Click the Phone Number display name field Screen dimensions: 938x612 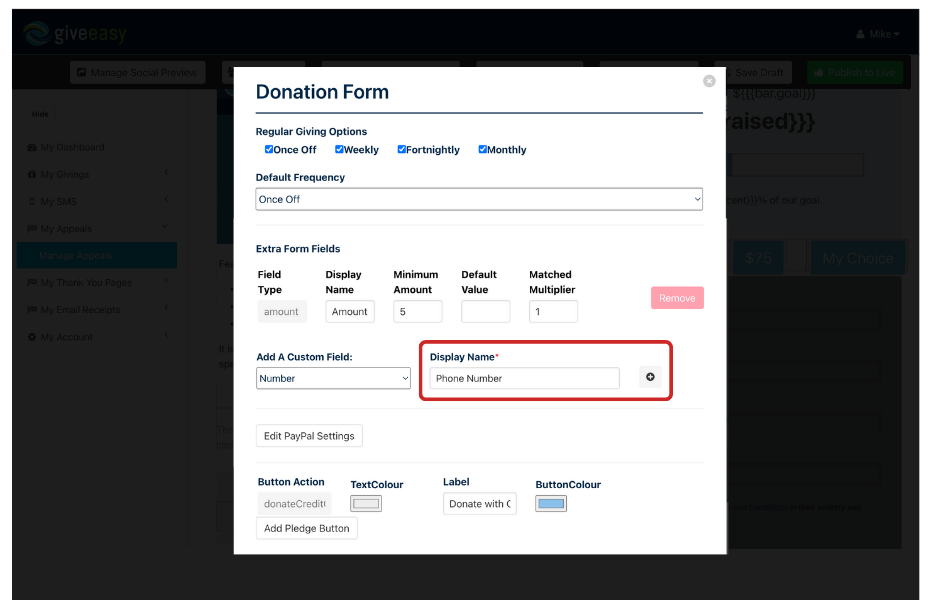coord(523,378)
